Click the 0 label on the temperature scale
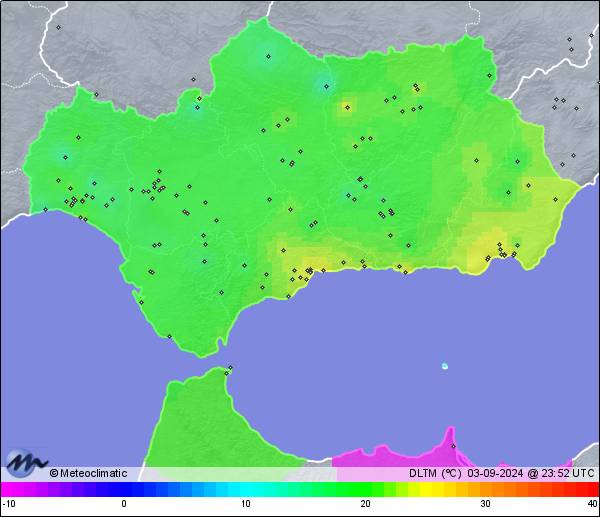The image size is (600, 517). tap(124, 503)
